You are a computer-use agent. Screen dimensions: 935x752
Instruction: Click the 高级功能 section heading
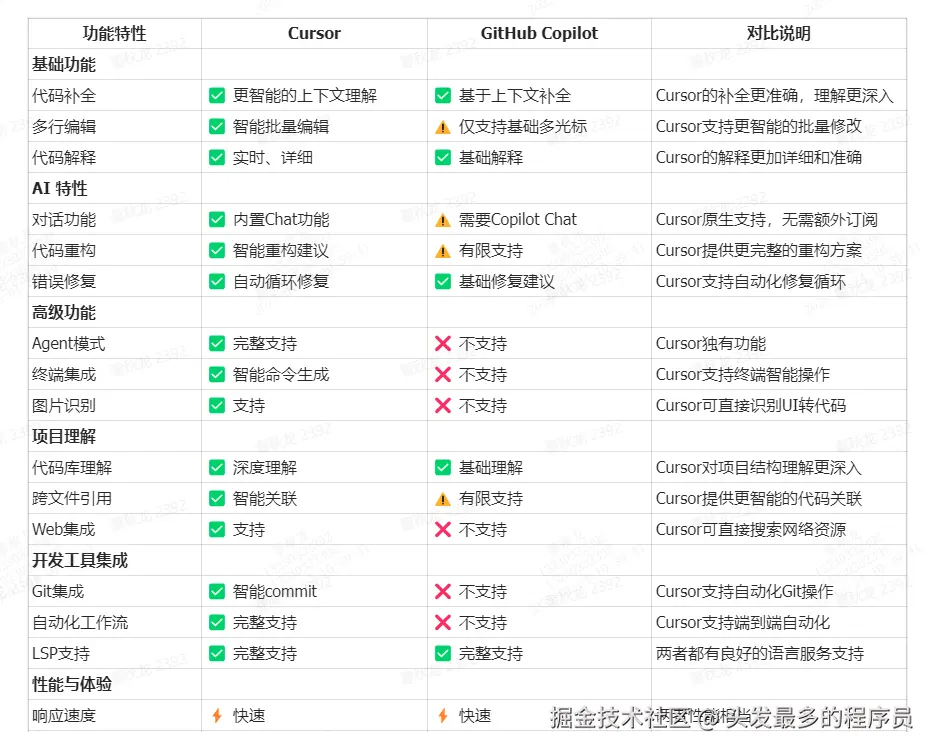point(64,312)
